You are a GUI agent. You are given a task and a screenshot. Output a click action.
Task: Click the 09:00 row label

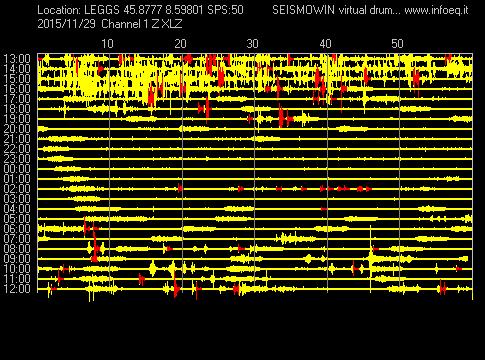point(17,259)
